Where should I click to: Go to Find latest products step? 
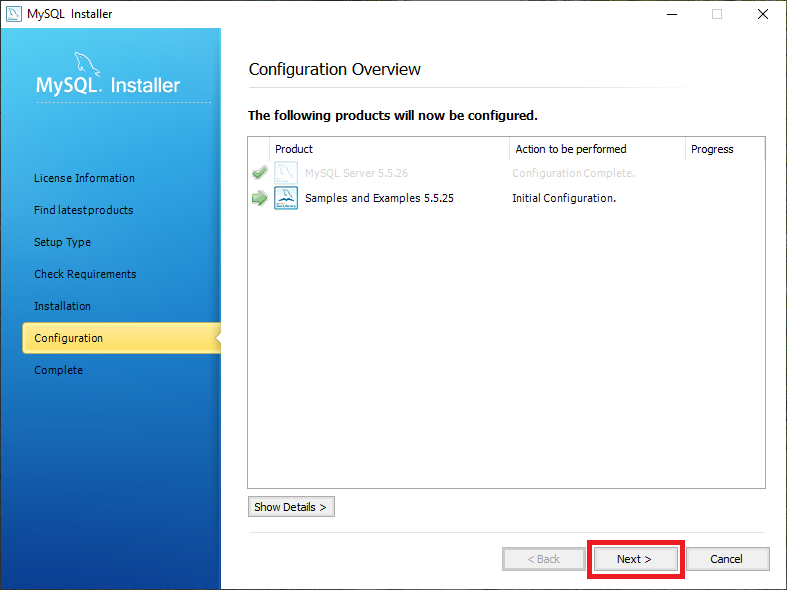click(84, 210)
